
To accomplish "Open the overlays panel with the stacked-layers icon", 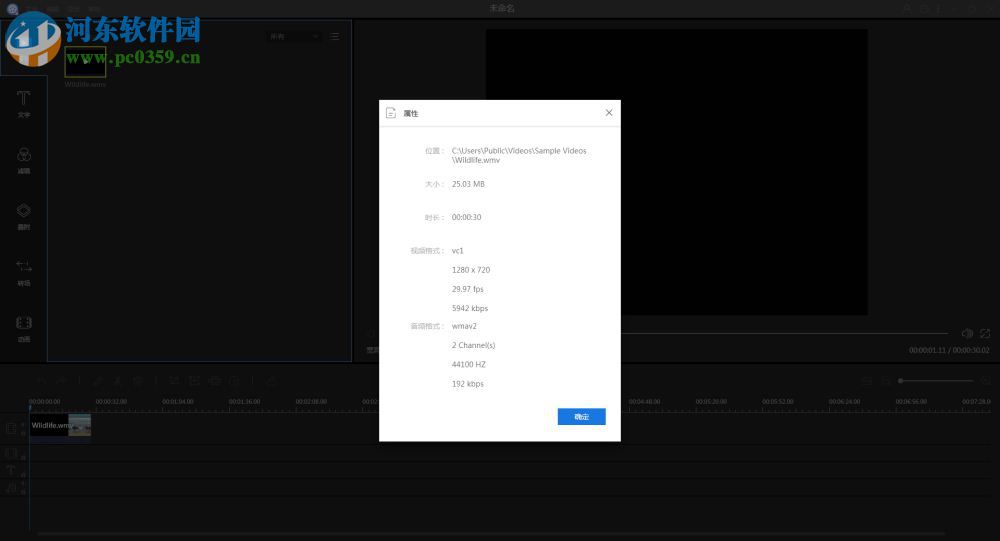I will click(24, 216).
